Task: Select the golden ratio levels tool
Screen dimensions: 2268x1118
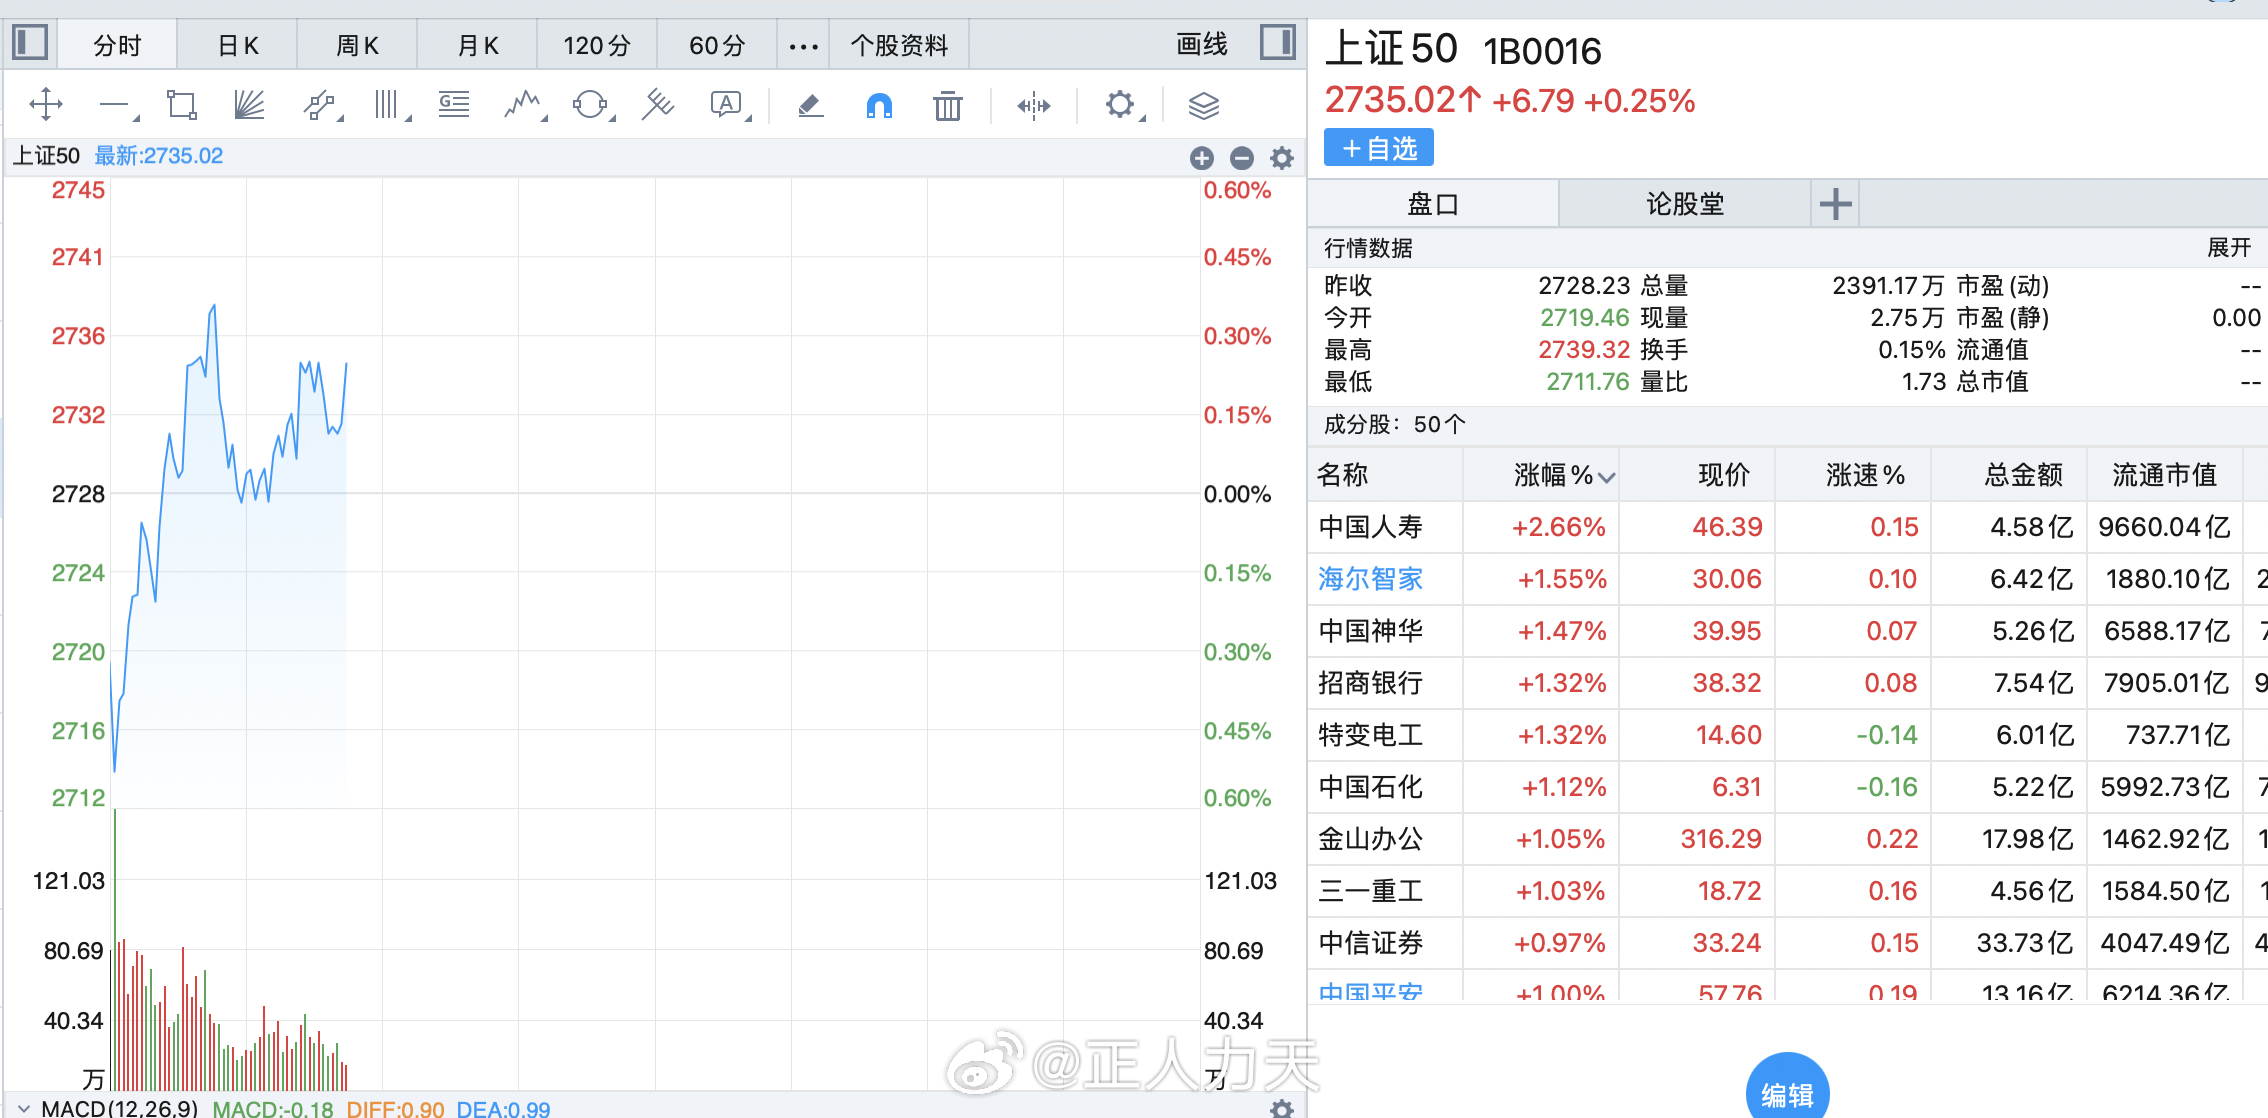Action: 454,104
